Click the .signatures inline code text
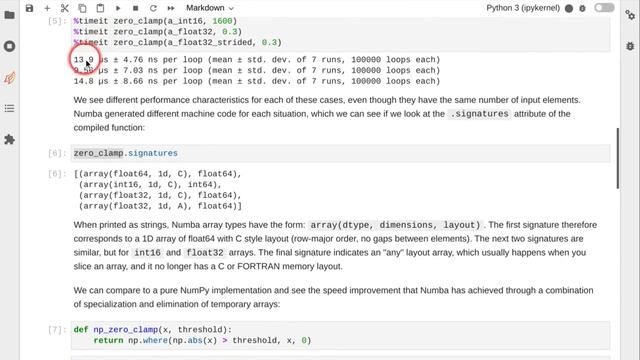This screenshot has width=640, height=360. [x=479, y=114]
